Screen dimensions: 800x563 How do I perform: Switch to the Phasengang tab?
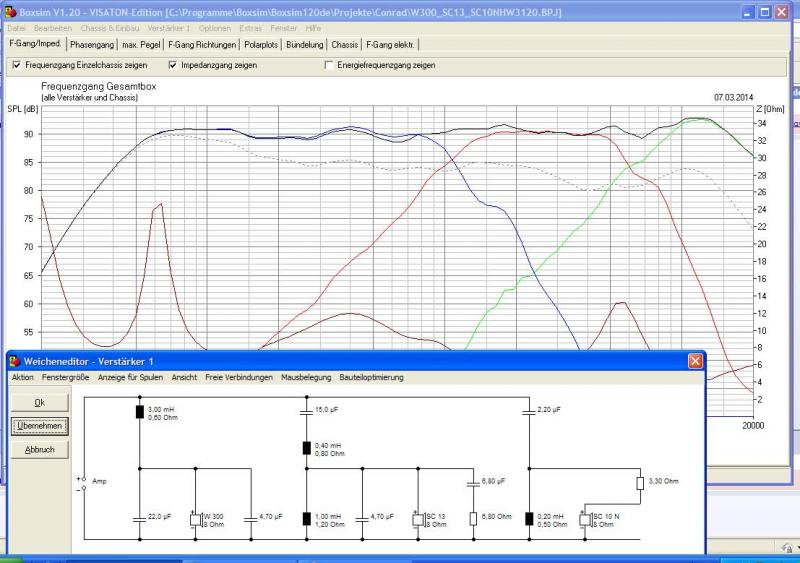[91, 45]
